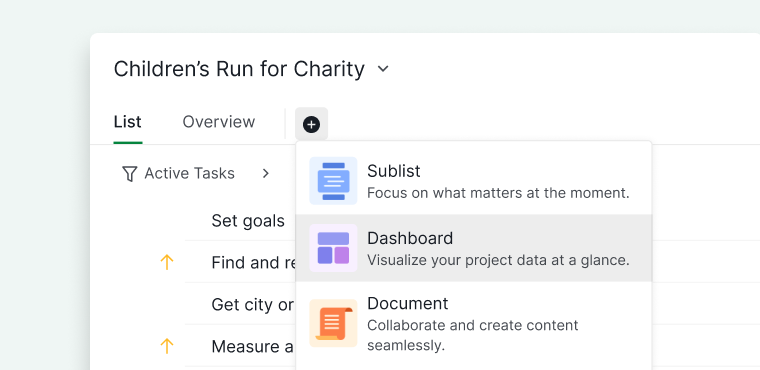Select Dashboard from the add view menu

(474, 248)
